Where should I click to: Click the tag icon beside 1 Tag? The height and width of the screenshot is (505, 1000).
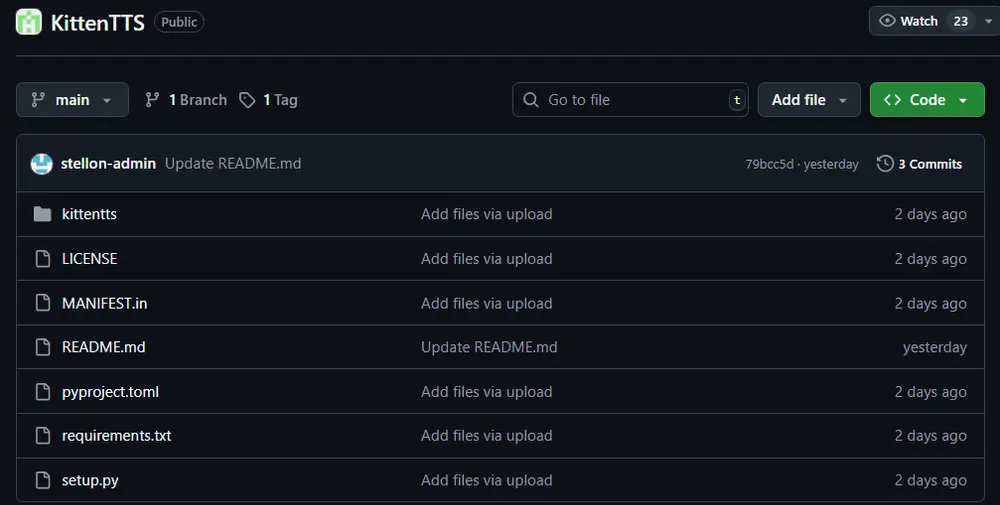247,100
